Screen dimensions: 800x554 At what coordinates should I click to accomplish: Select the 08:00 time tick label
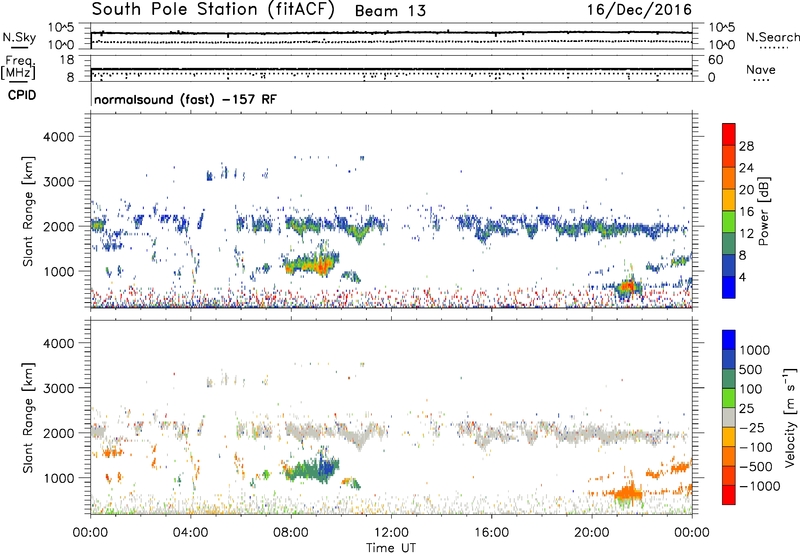[x=290, y=533]
